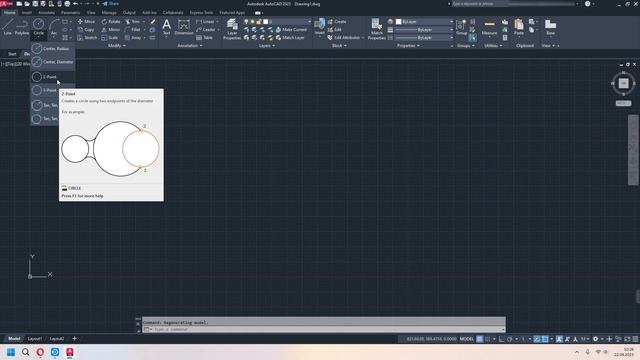Toggle Clean Screen in status bar

(627, 339)
